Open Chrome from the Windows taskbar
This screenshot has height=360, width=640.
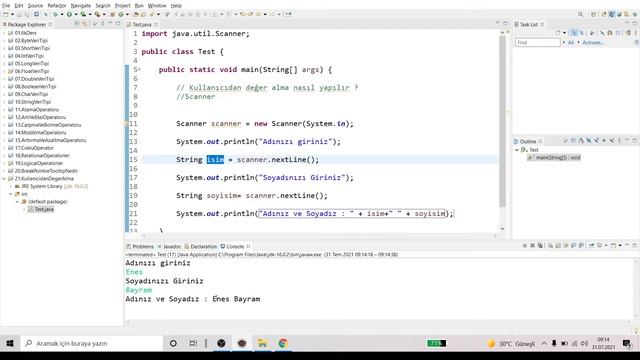click(283, 343)
